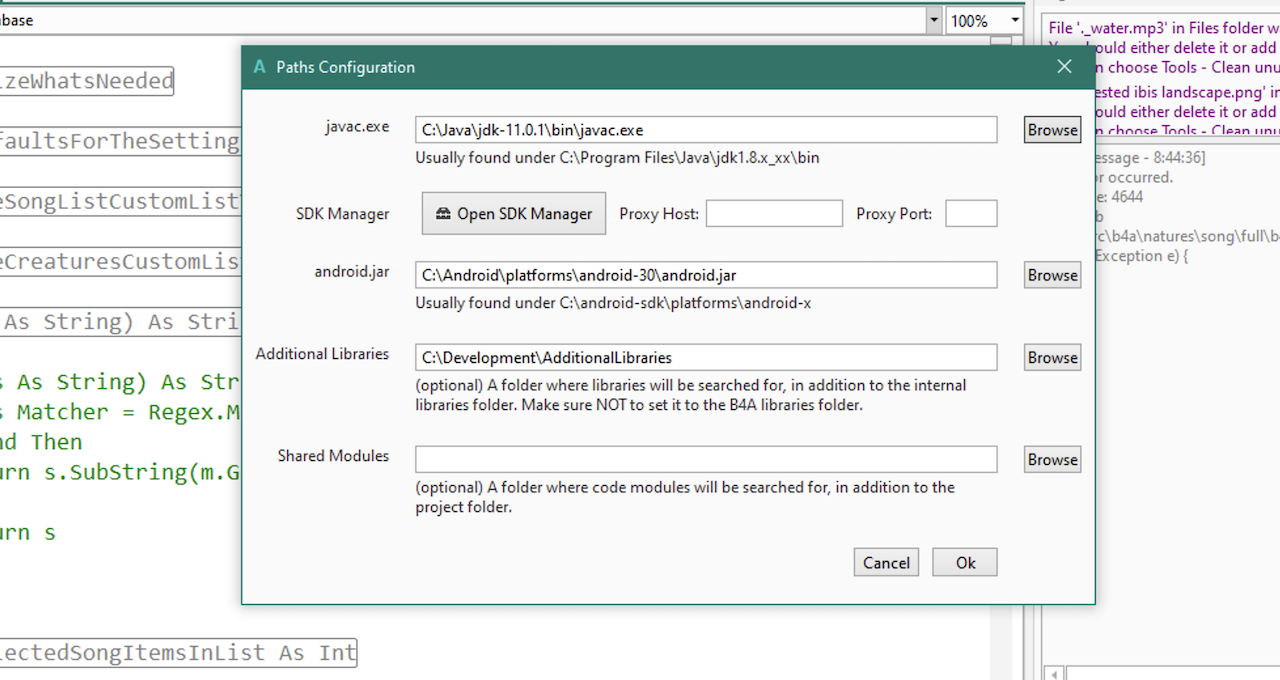This screenshot has height=680, width=1280.
Task: Cancel the paths configuration changes
Action: click(886, 562)
